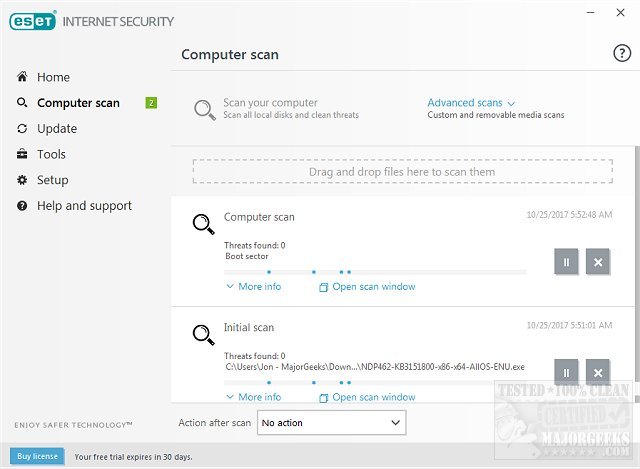Pause the Initial scan
Screen dimensions: 640x469
pos(566,372)
